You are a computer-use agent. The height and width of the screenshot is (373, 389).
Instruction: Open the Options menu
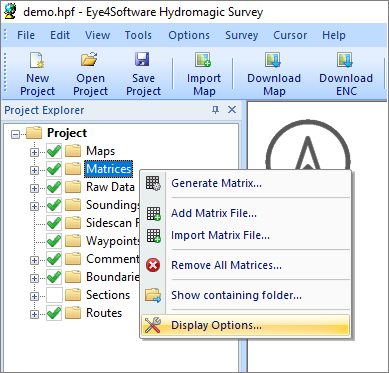[189, 35]
